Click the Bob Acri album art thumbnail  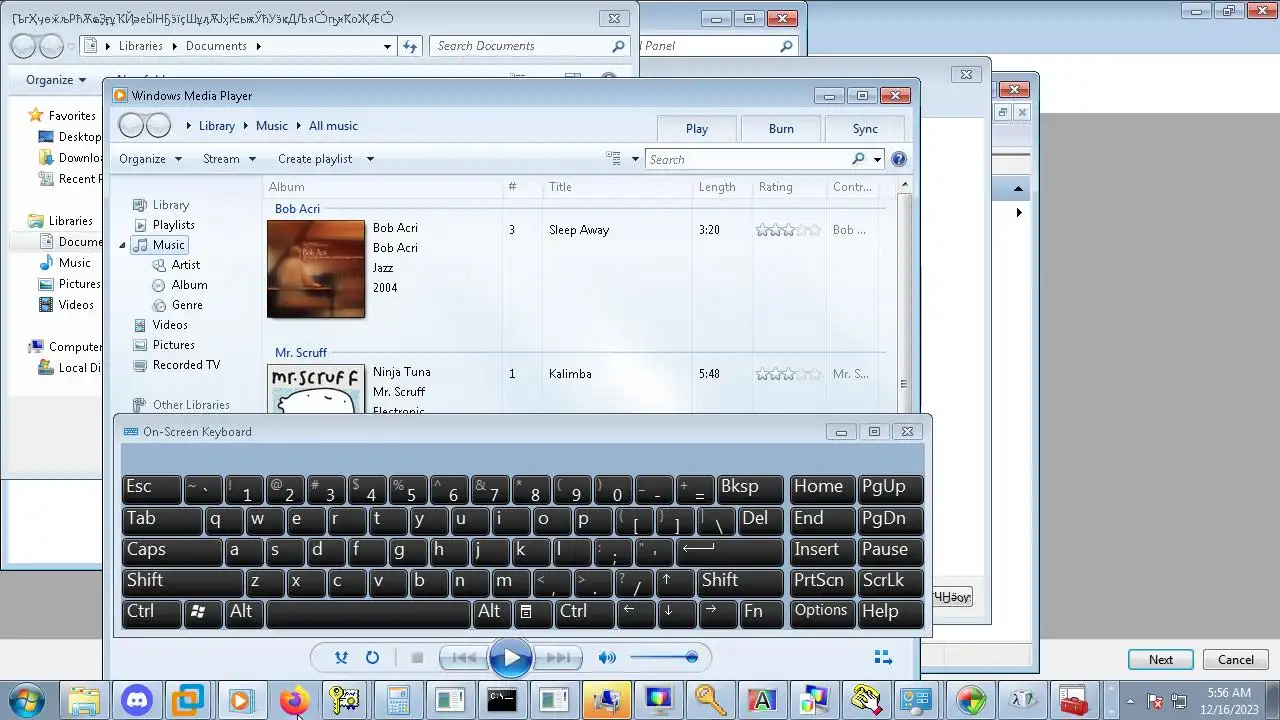pyautogui.click(x=316, y=269)
